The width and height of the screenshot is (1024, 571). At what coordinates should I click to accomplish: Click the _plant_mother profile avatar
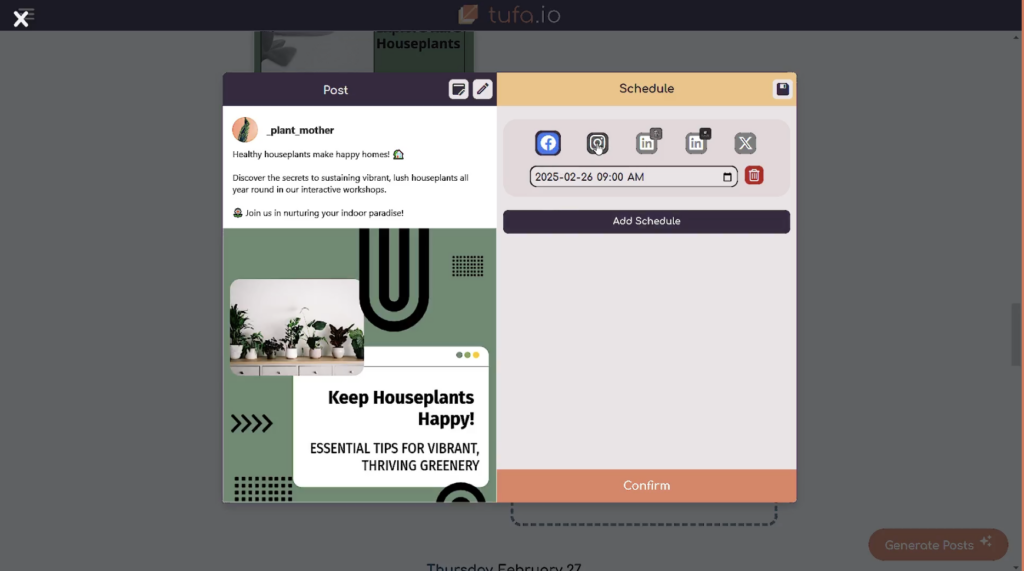coord(245,130)
